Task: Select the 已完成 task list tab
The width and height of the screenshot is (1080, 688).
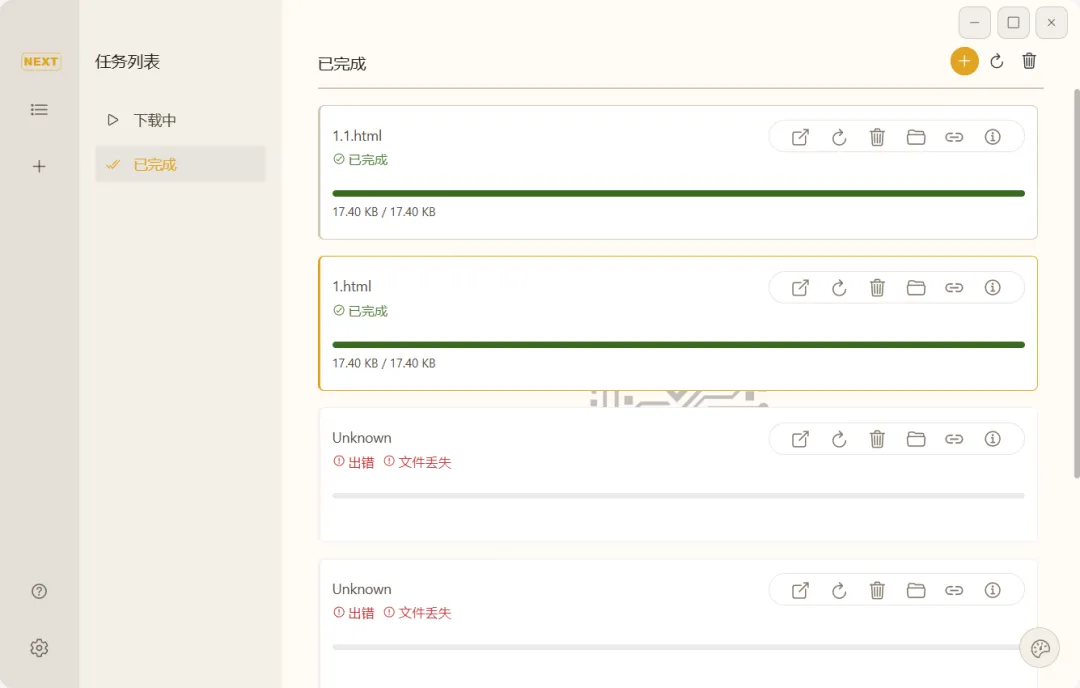Action: tap(155, 164)
